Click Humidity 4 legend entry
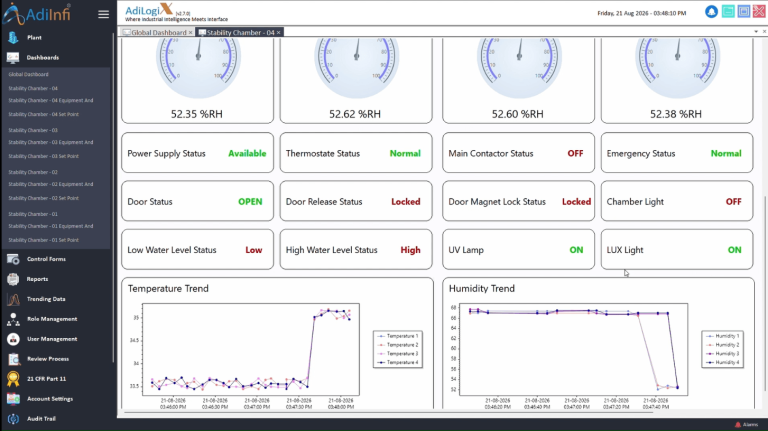 coord(722,362)
